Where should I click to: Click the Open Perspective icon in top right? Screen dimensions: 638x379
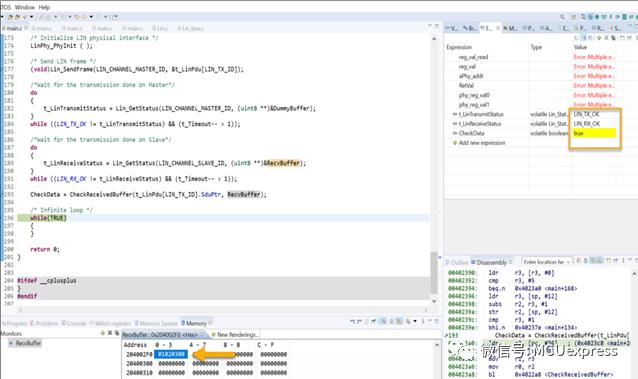tap(574, 17)
